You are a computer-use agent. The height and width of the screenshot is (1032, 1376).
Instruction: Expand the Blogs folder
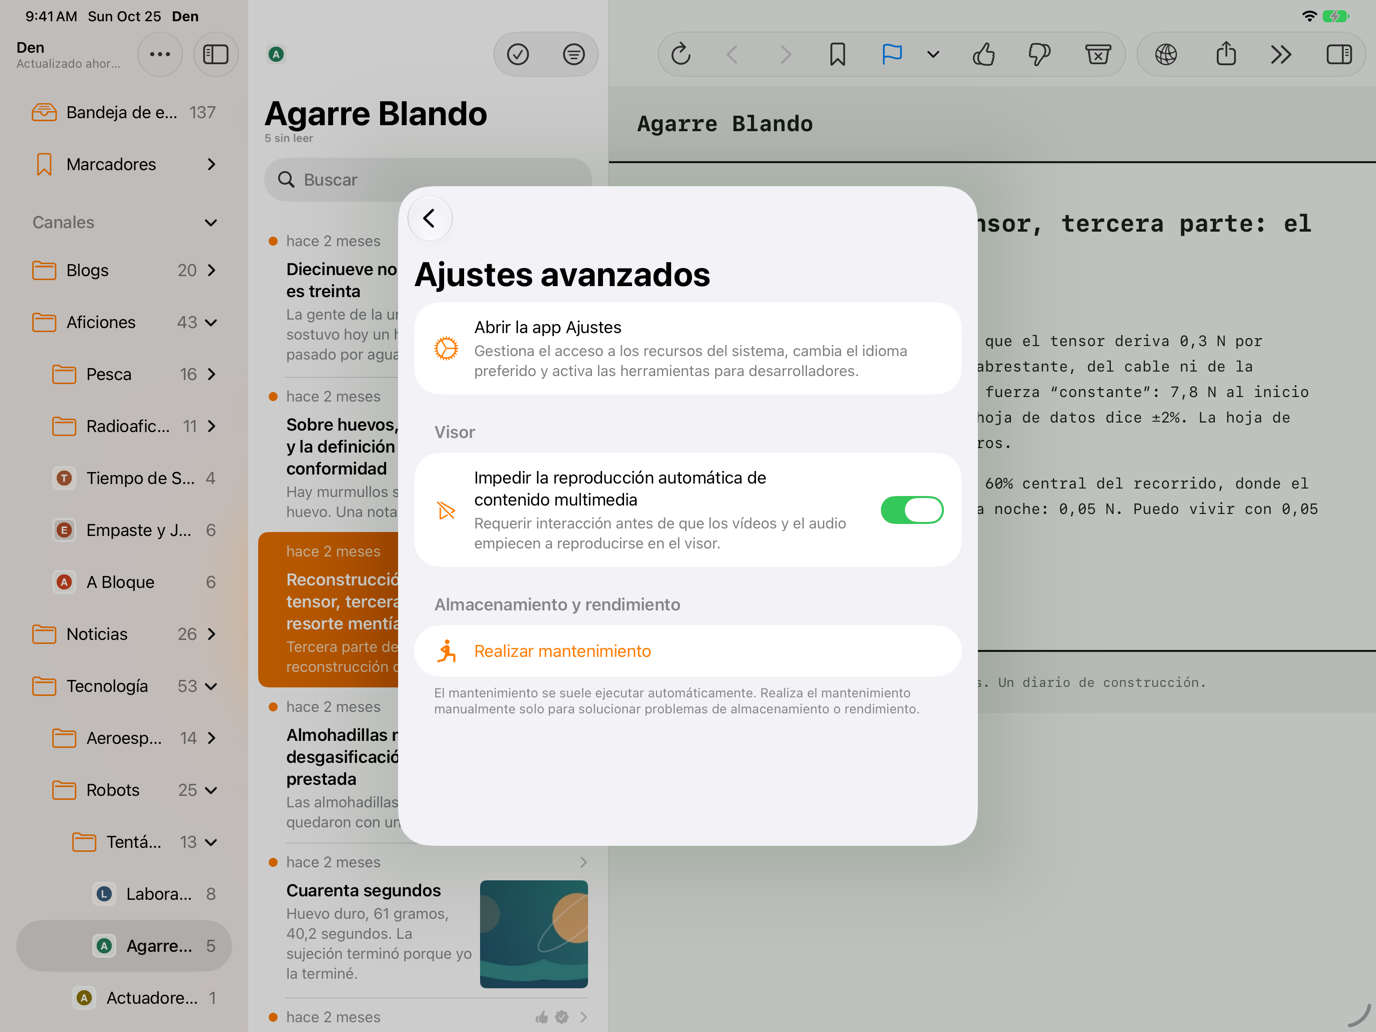tap(211, 271)
